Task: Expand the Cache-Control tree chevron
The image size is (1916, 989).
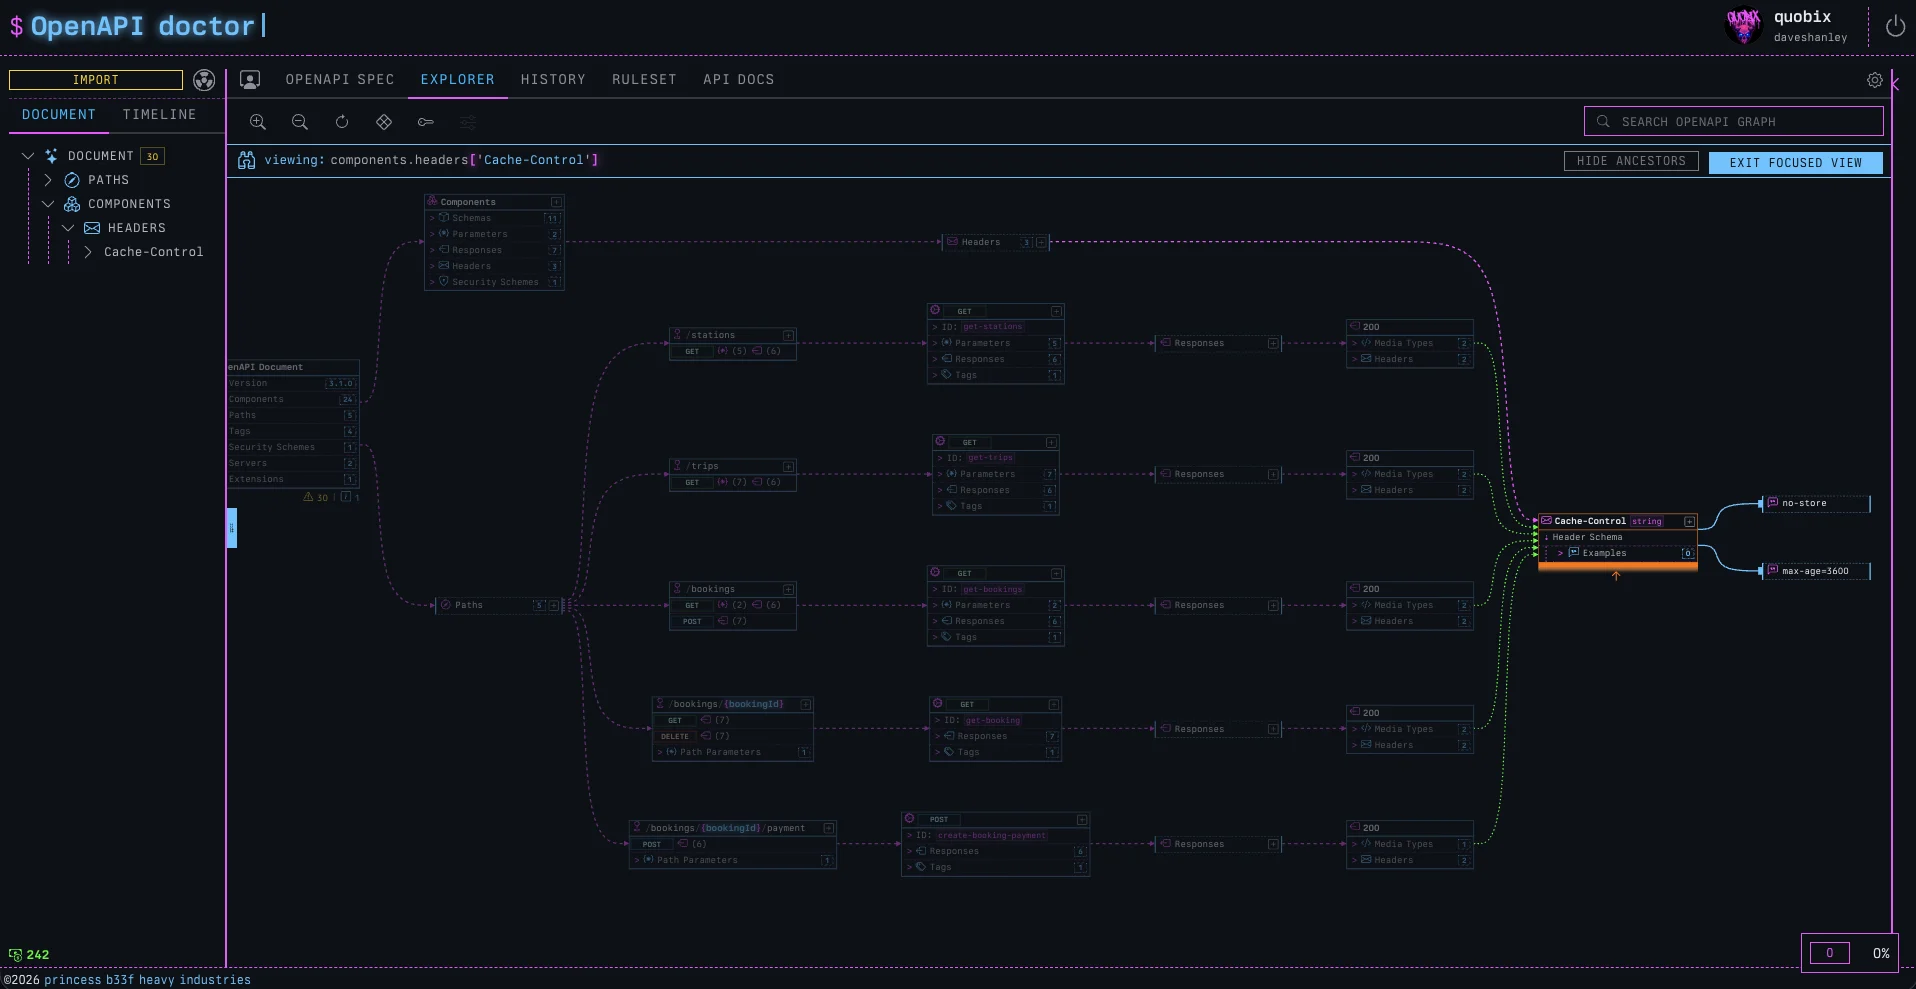Action: coord(88,252)
